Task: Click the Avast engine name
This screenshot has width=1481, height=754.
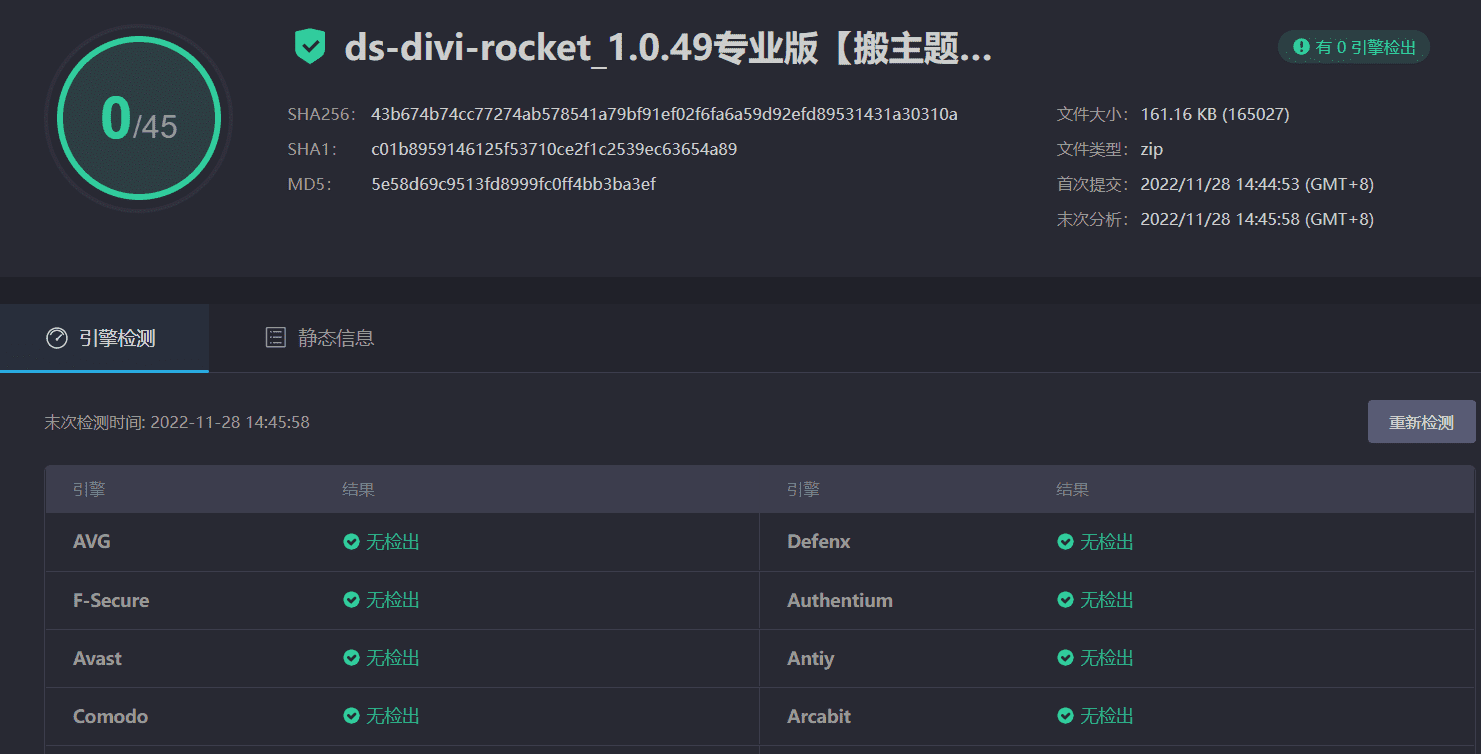Action: coord(97,658)
